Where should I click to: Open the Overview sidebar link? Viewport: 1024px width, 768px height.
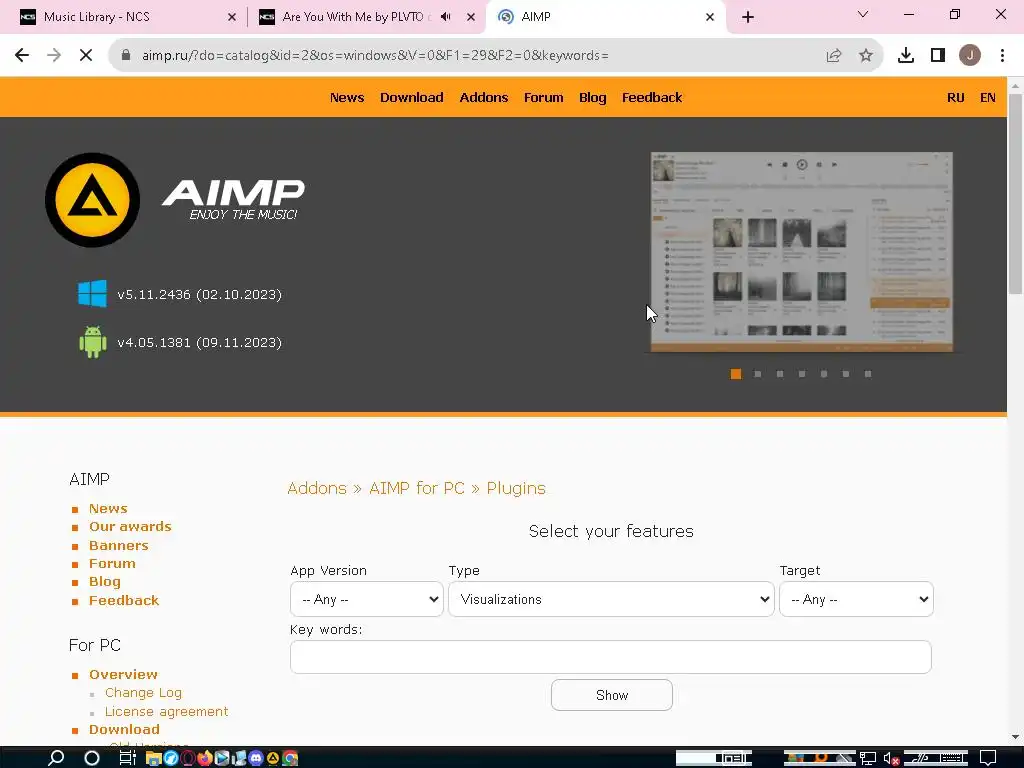coord(123,674)
